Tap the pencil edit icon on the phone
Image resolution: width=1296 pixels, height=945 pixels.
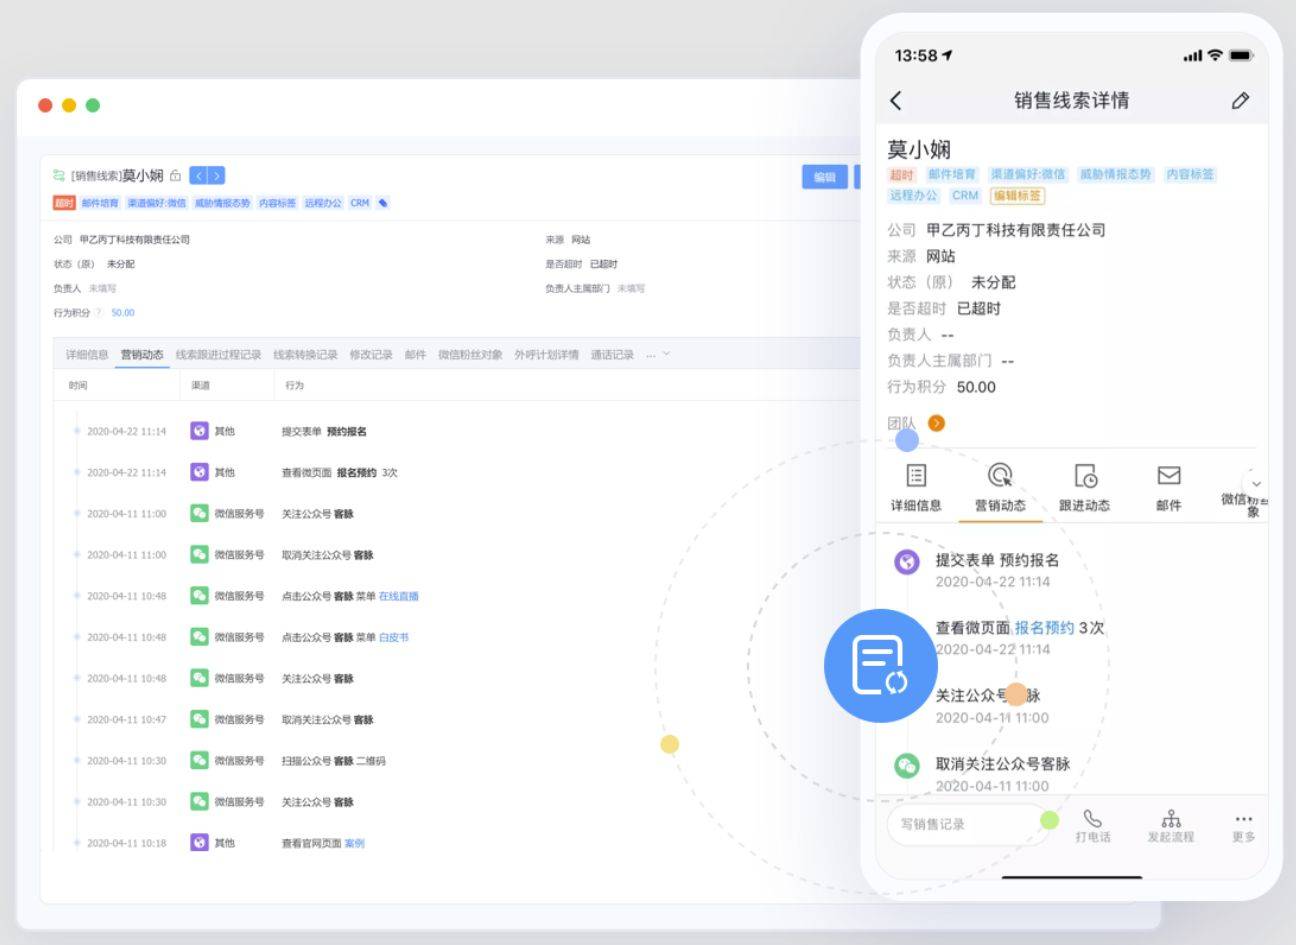[1240, 100]
